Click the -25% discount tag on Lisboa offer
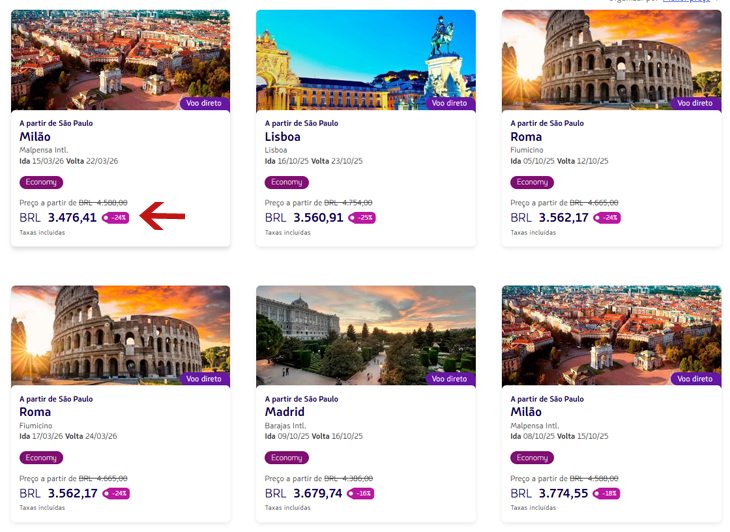 [362, 217]
